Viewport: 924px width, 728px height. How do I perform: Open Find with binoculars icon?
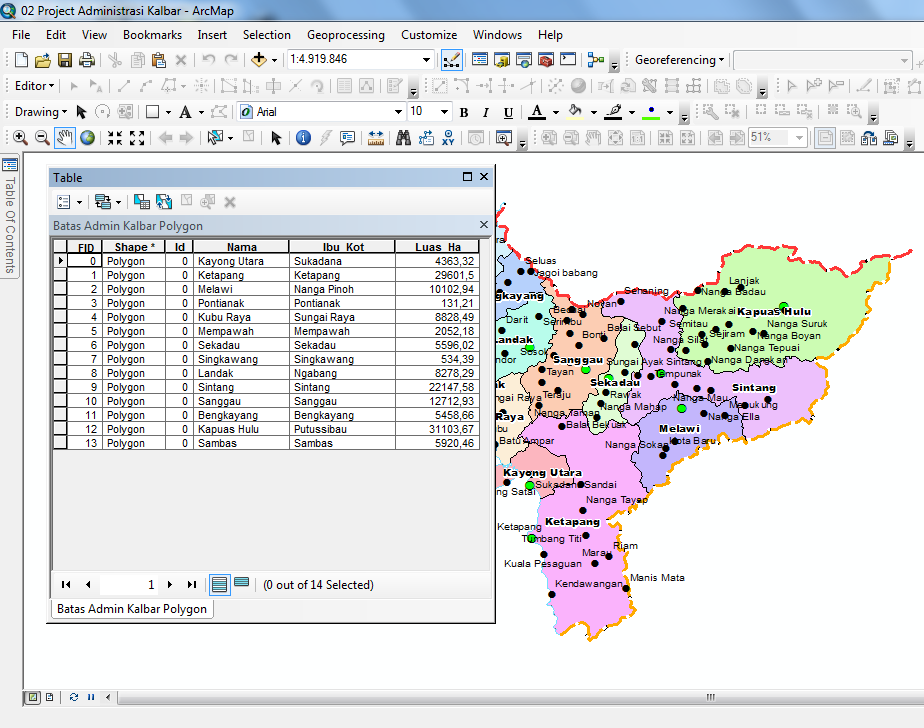(x=403, y=138)
